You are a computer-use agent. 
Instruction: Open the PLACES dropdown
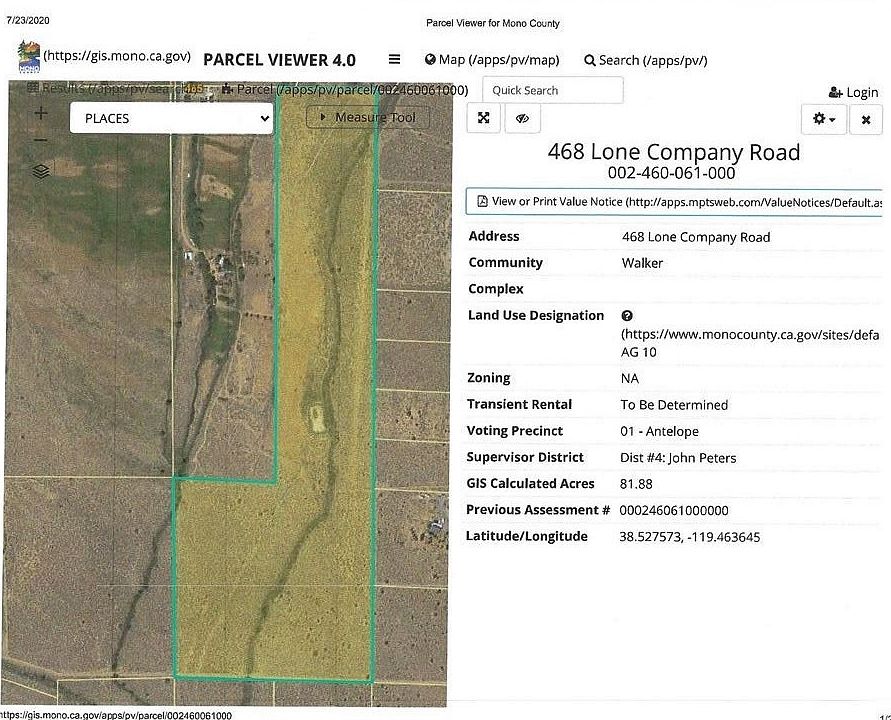172,118
